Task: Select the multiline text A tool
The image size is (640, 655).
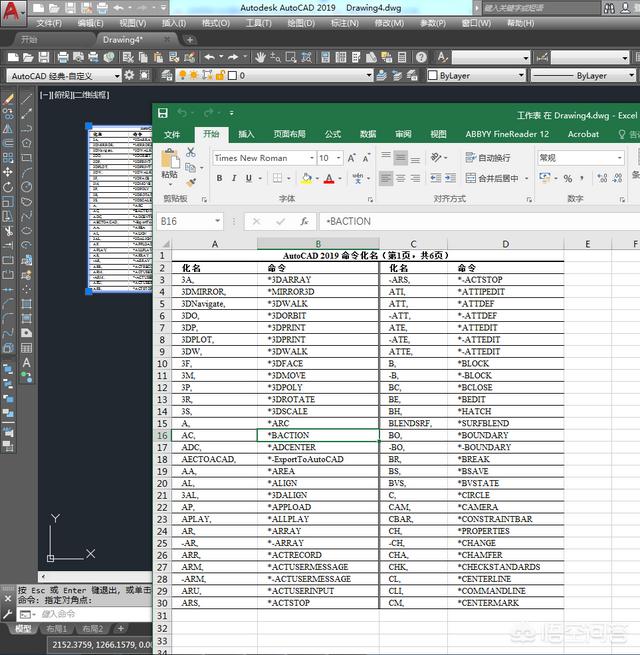Action: coord(26,363)
